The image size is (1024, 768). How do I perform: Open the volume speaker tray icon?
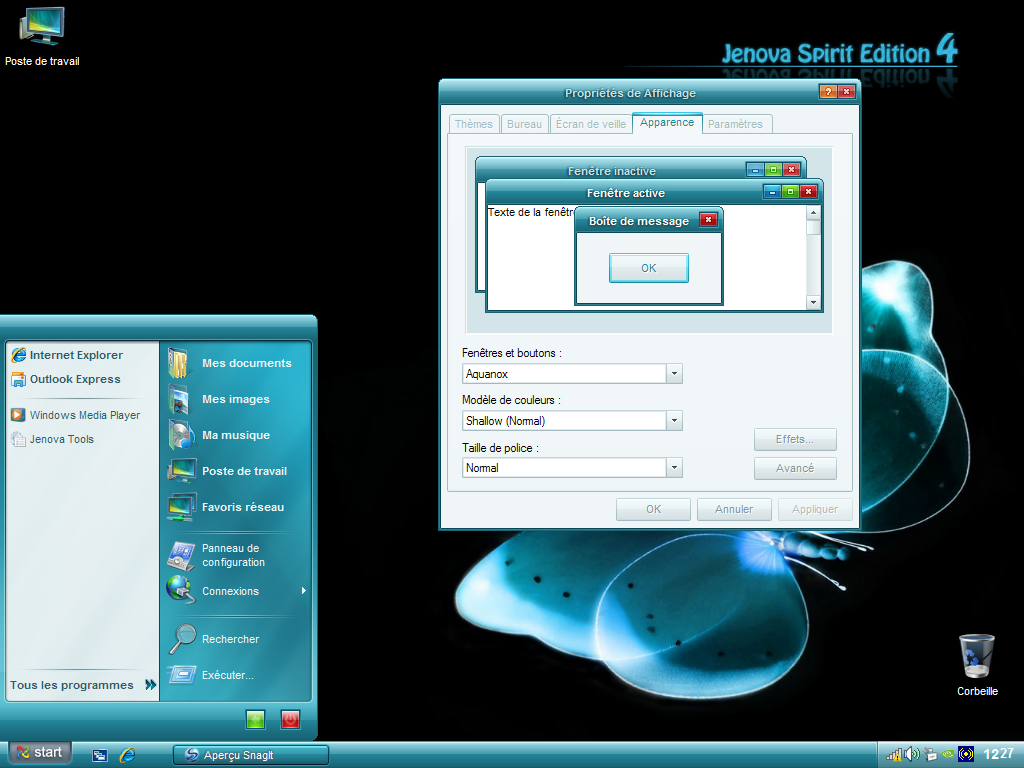(912, 754)
